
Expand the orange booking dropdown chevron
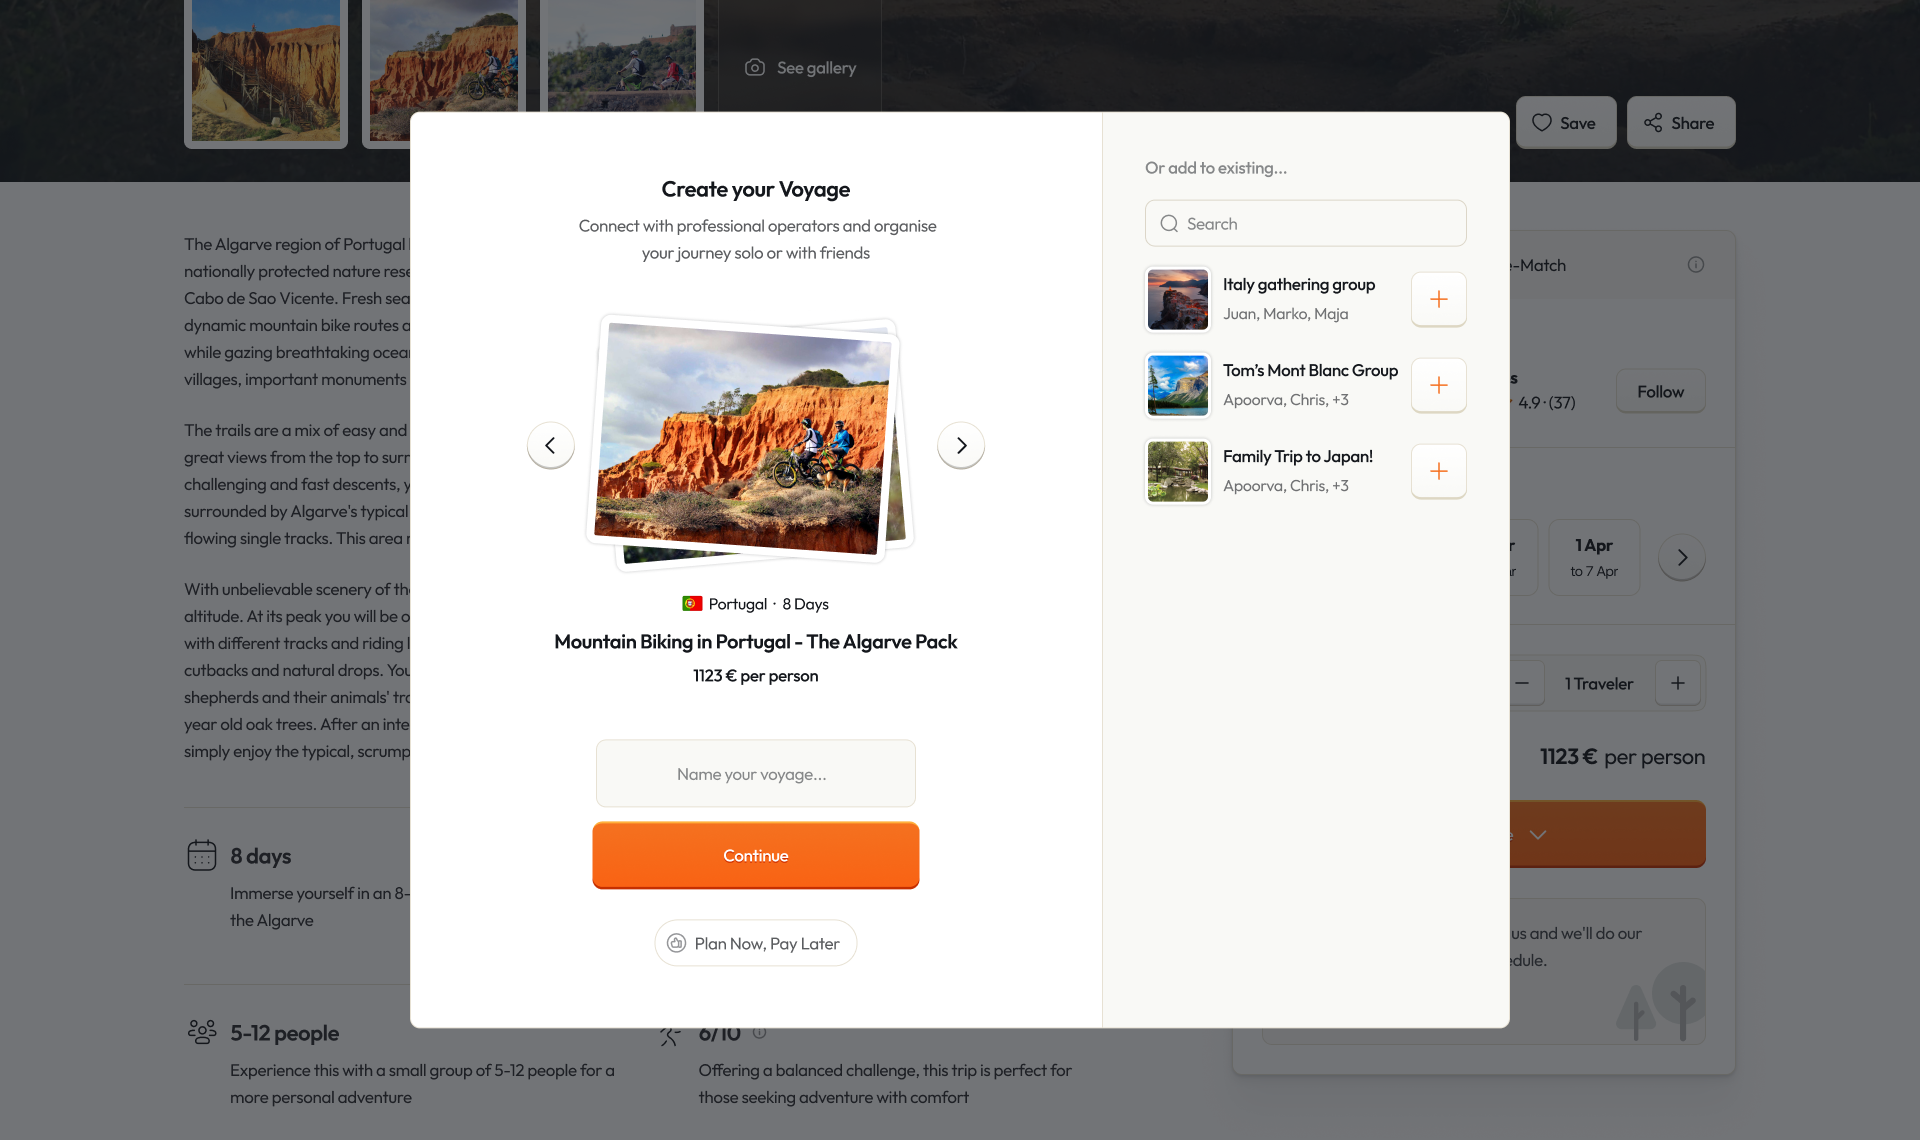(x=1538, y=834)
